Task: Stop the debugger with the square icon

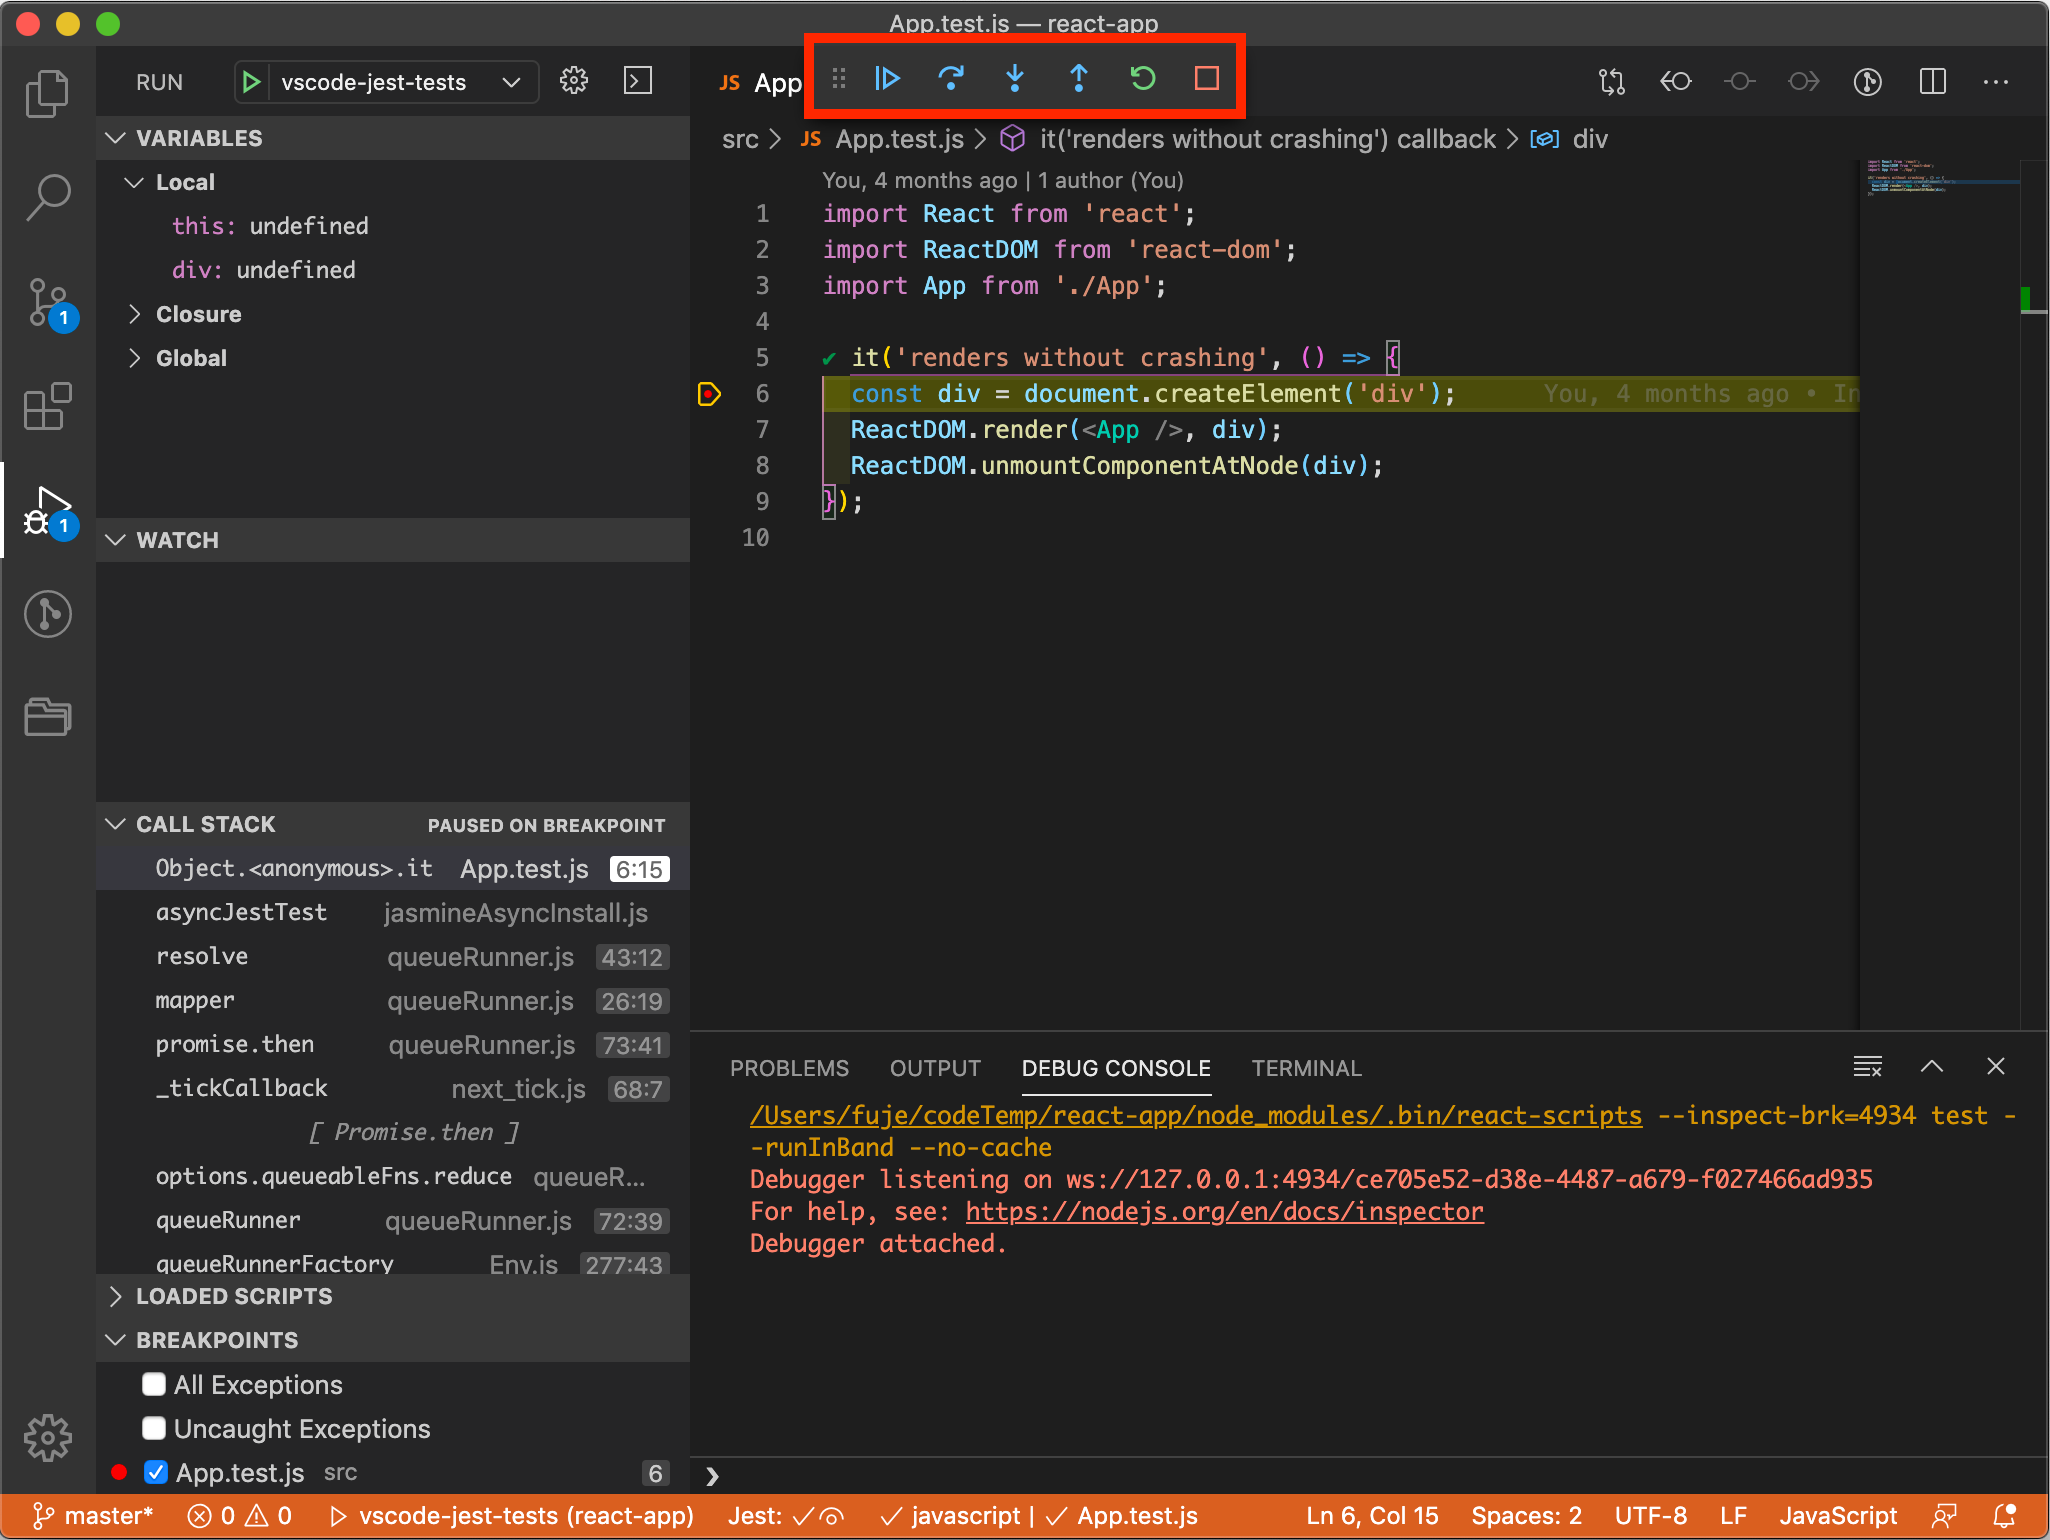Action: pos(1207,78)
